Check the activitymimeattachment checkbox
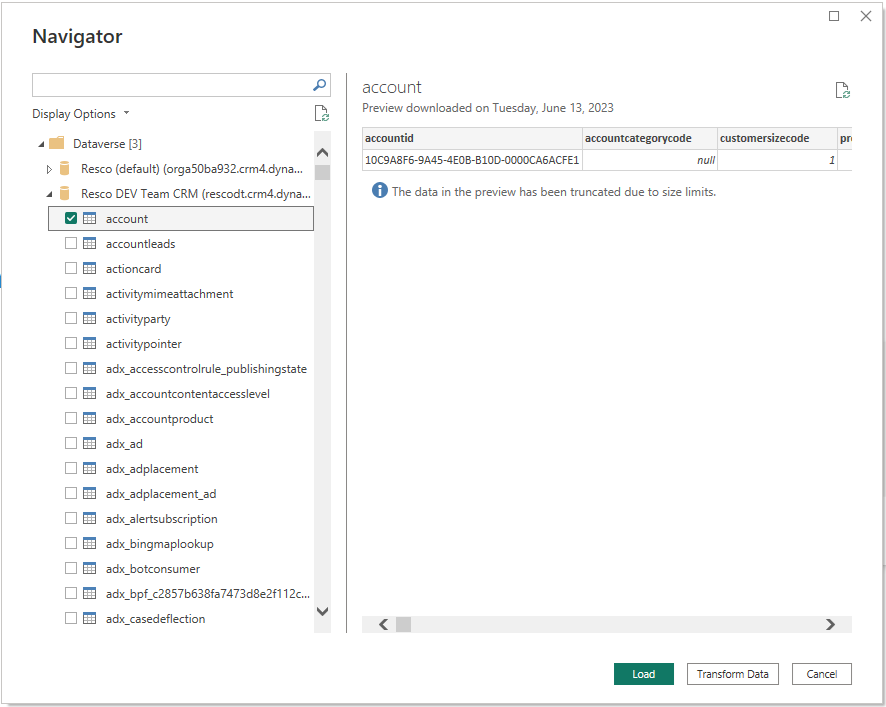This screenshot has height=707, width=886. click(71, 293)
